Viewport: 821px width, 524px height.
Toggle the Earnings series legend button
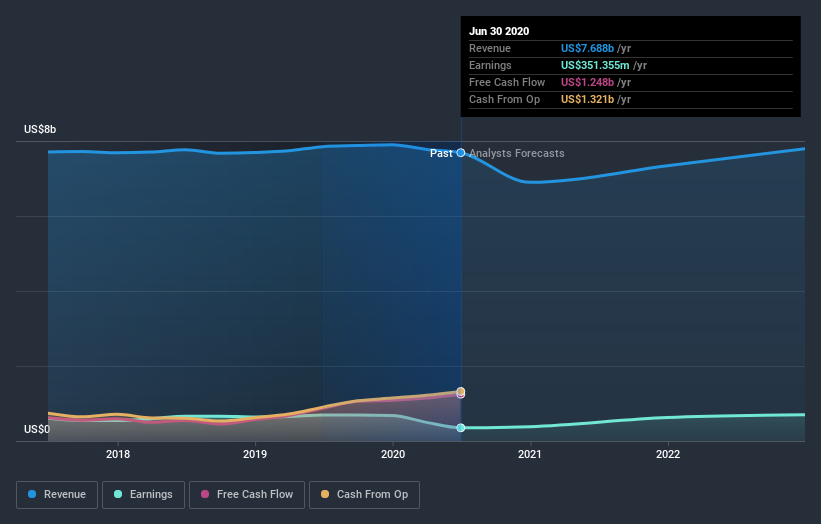coord(143,495)
